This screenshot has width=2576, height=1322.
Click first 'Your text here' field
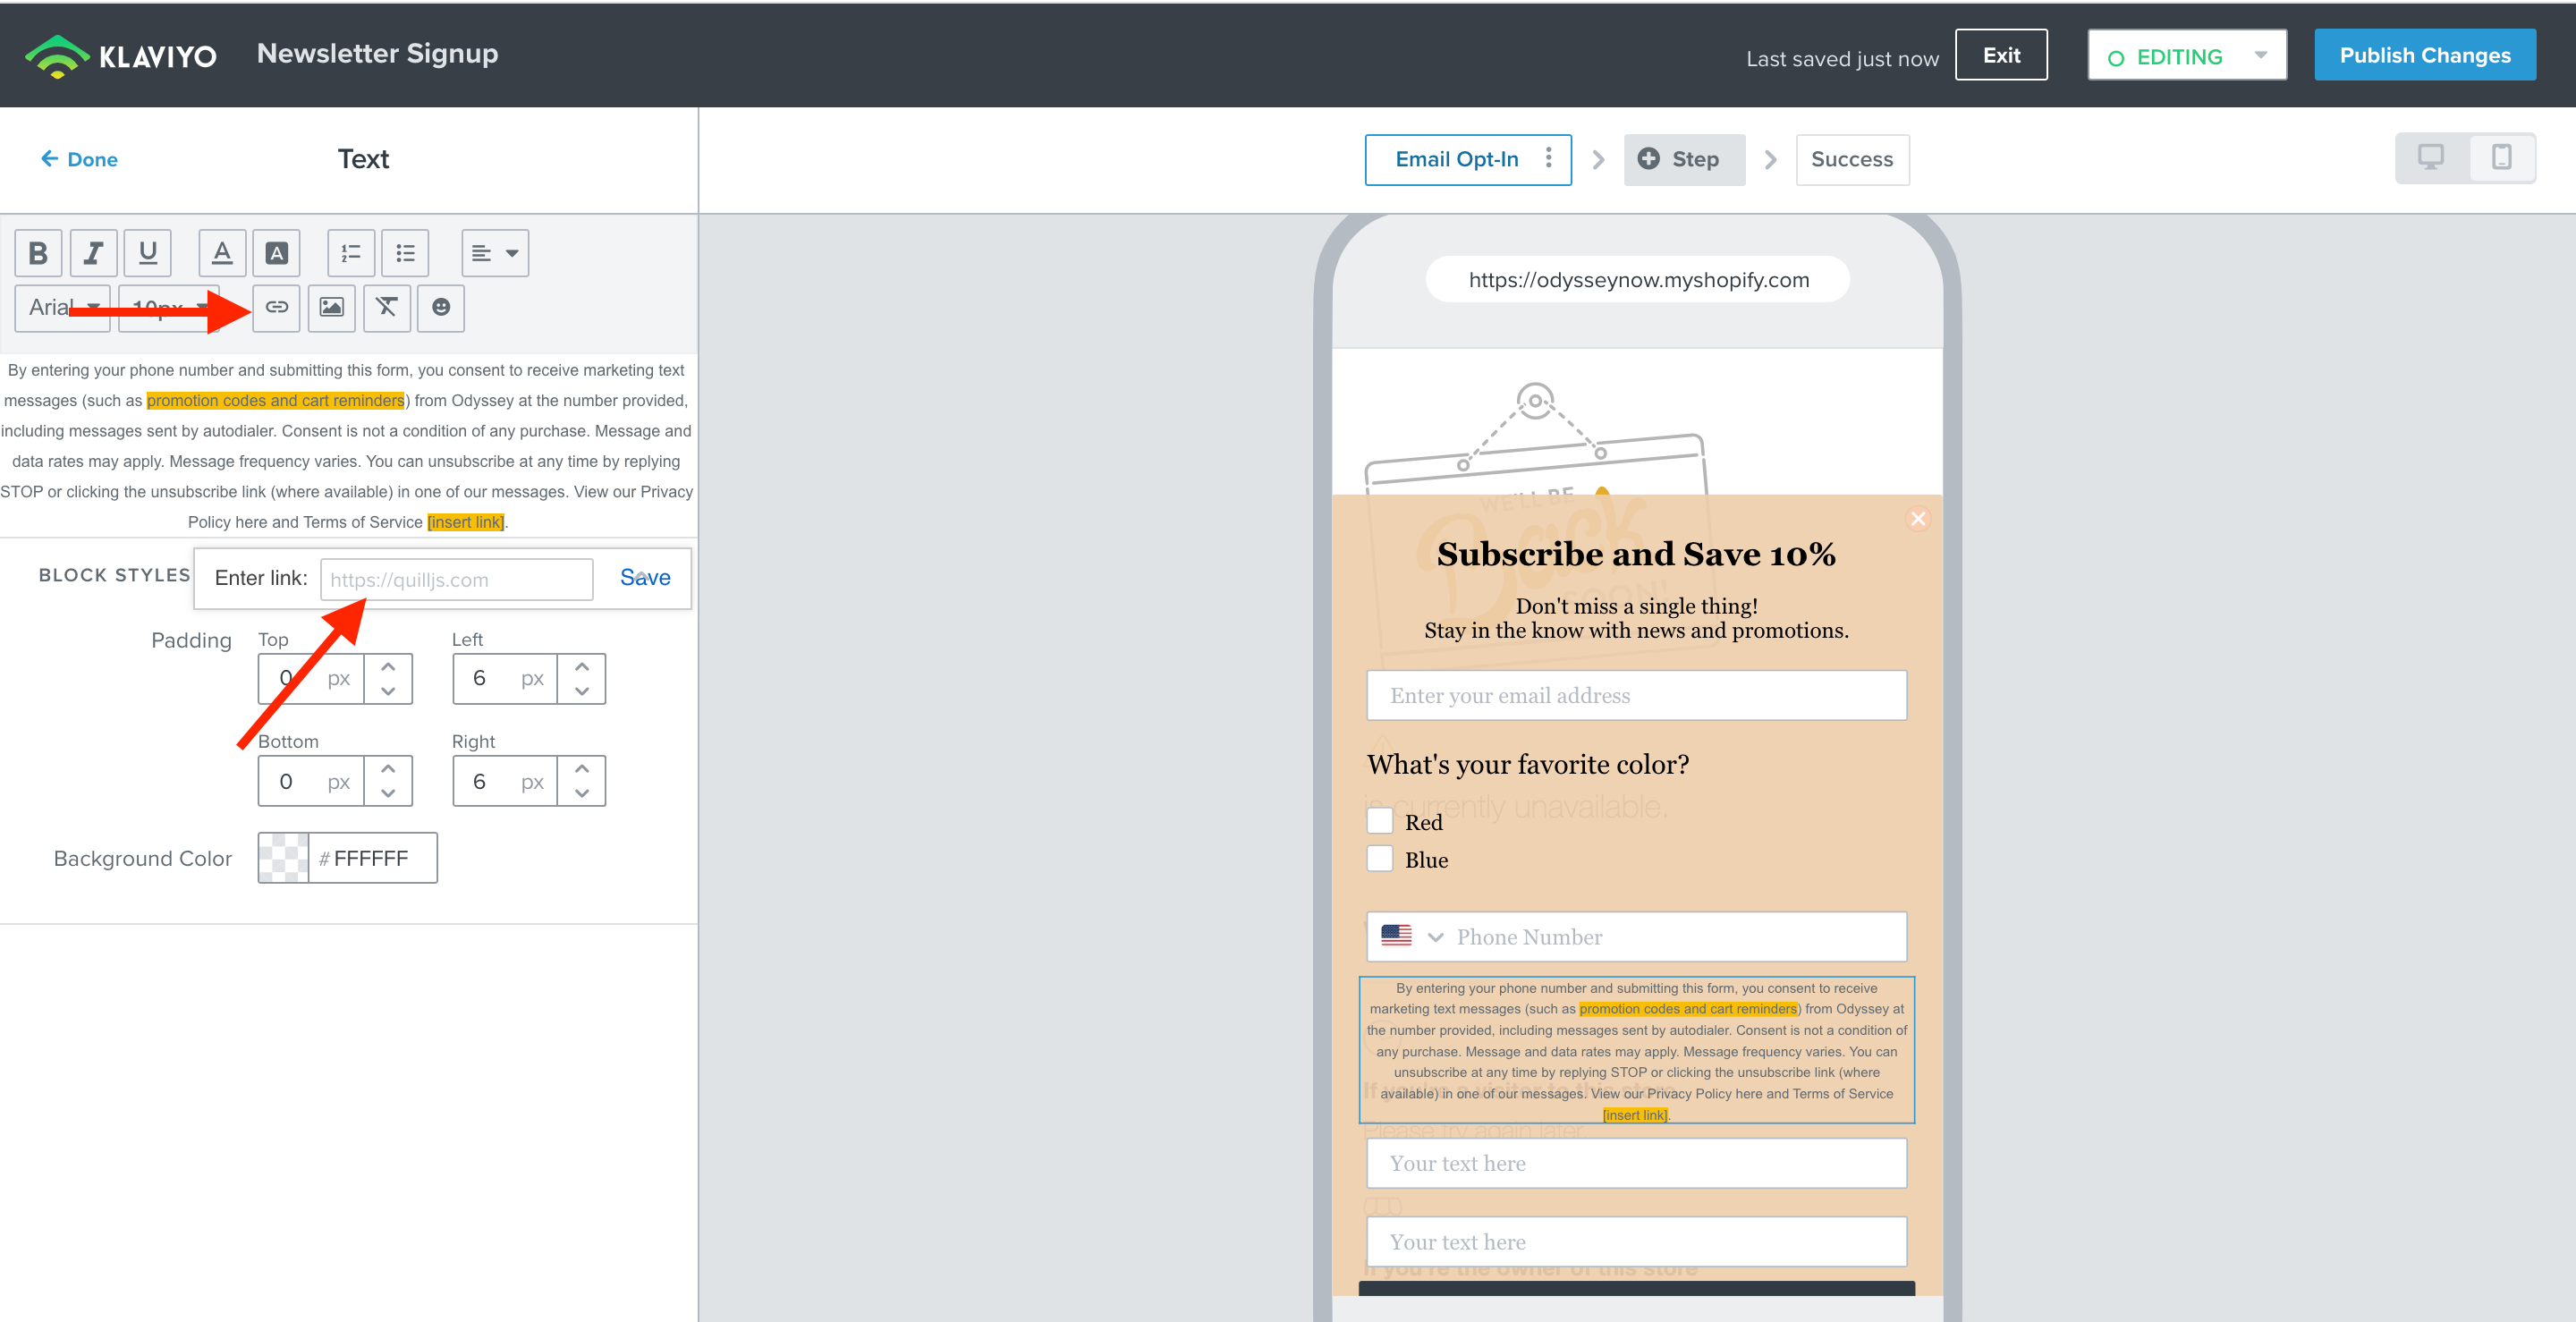pyautogui.click(x=1636, y=1163)
